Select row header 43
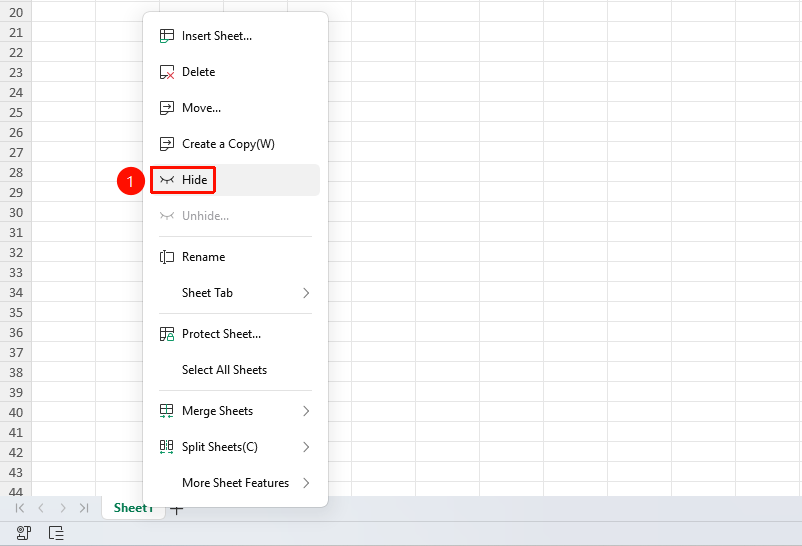Screen dimensions: 802x546 click(x=16, y=473)
